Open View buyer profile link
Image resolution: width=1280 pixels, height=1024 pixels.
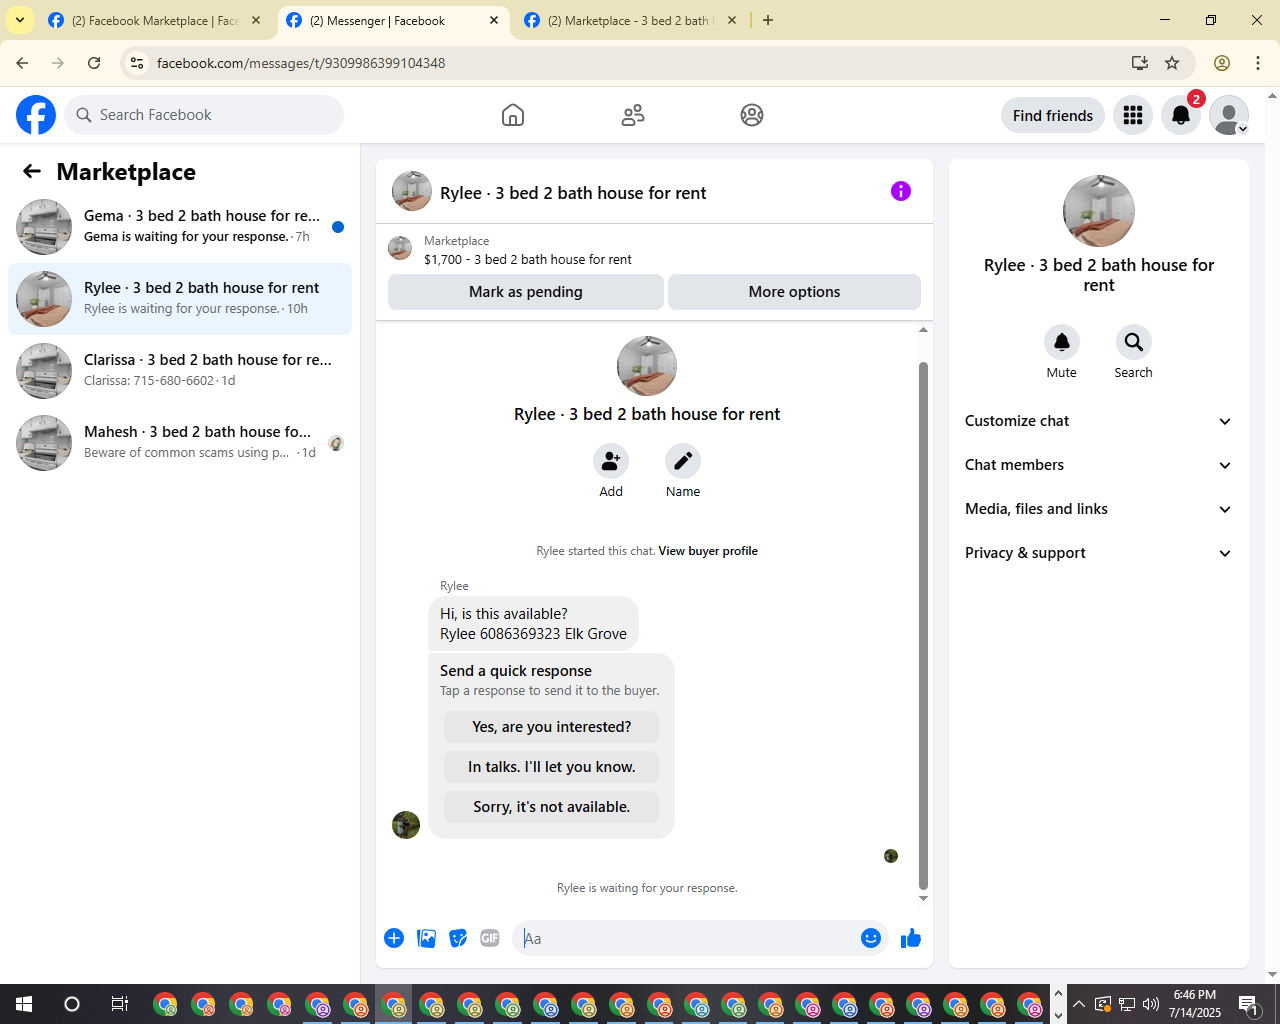click(x=708, y=551)
